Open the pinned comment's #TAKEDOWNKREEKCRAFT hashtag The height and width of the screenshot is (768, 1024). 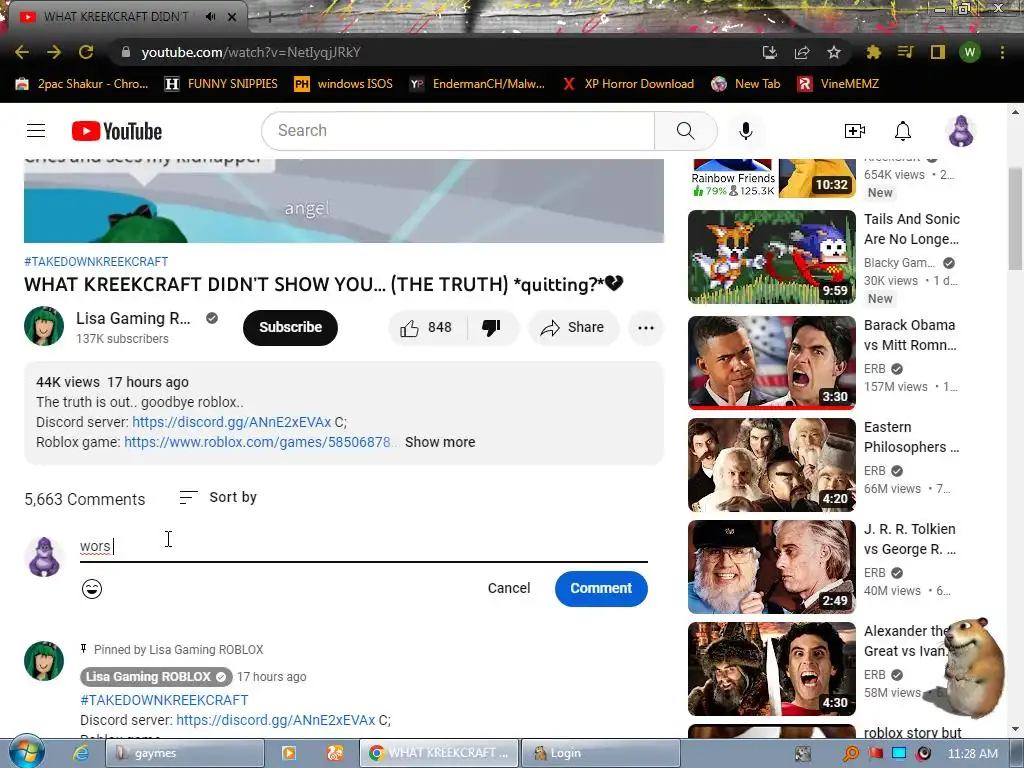164,699
